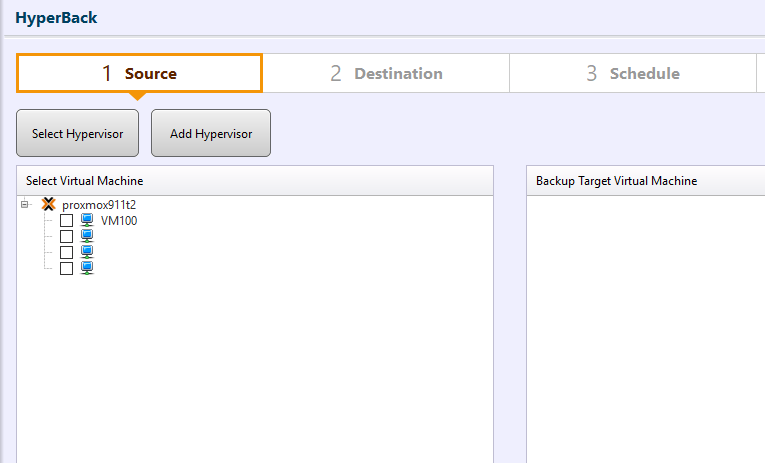Select the proxmox911t2 host label
Image resolution: width=765 pixels, height=463 pixels.
pyautogui.click(x=99, y=205)
